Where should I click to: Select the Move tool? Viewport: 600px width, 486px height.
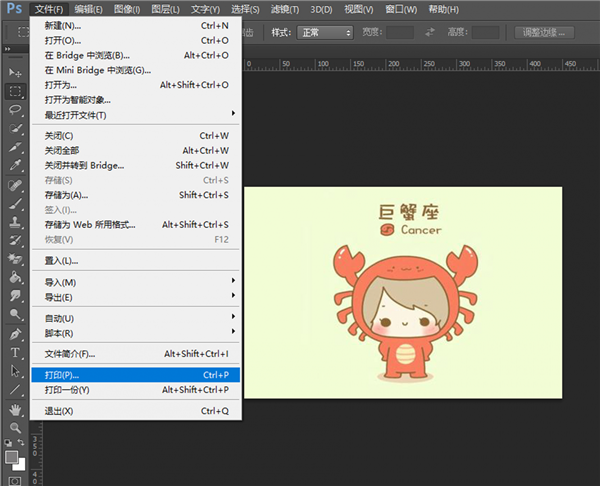16,73
